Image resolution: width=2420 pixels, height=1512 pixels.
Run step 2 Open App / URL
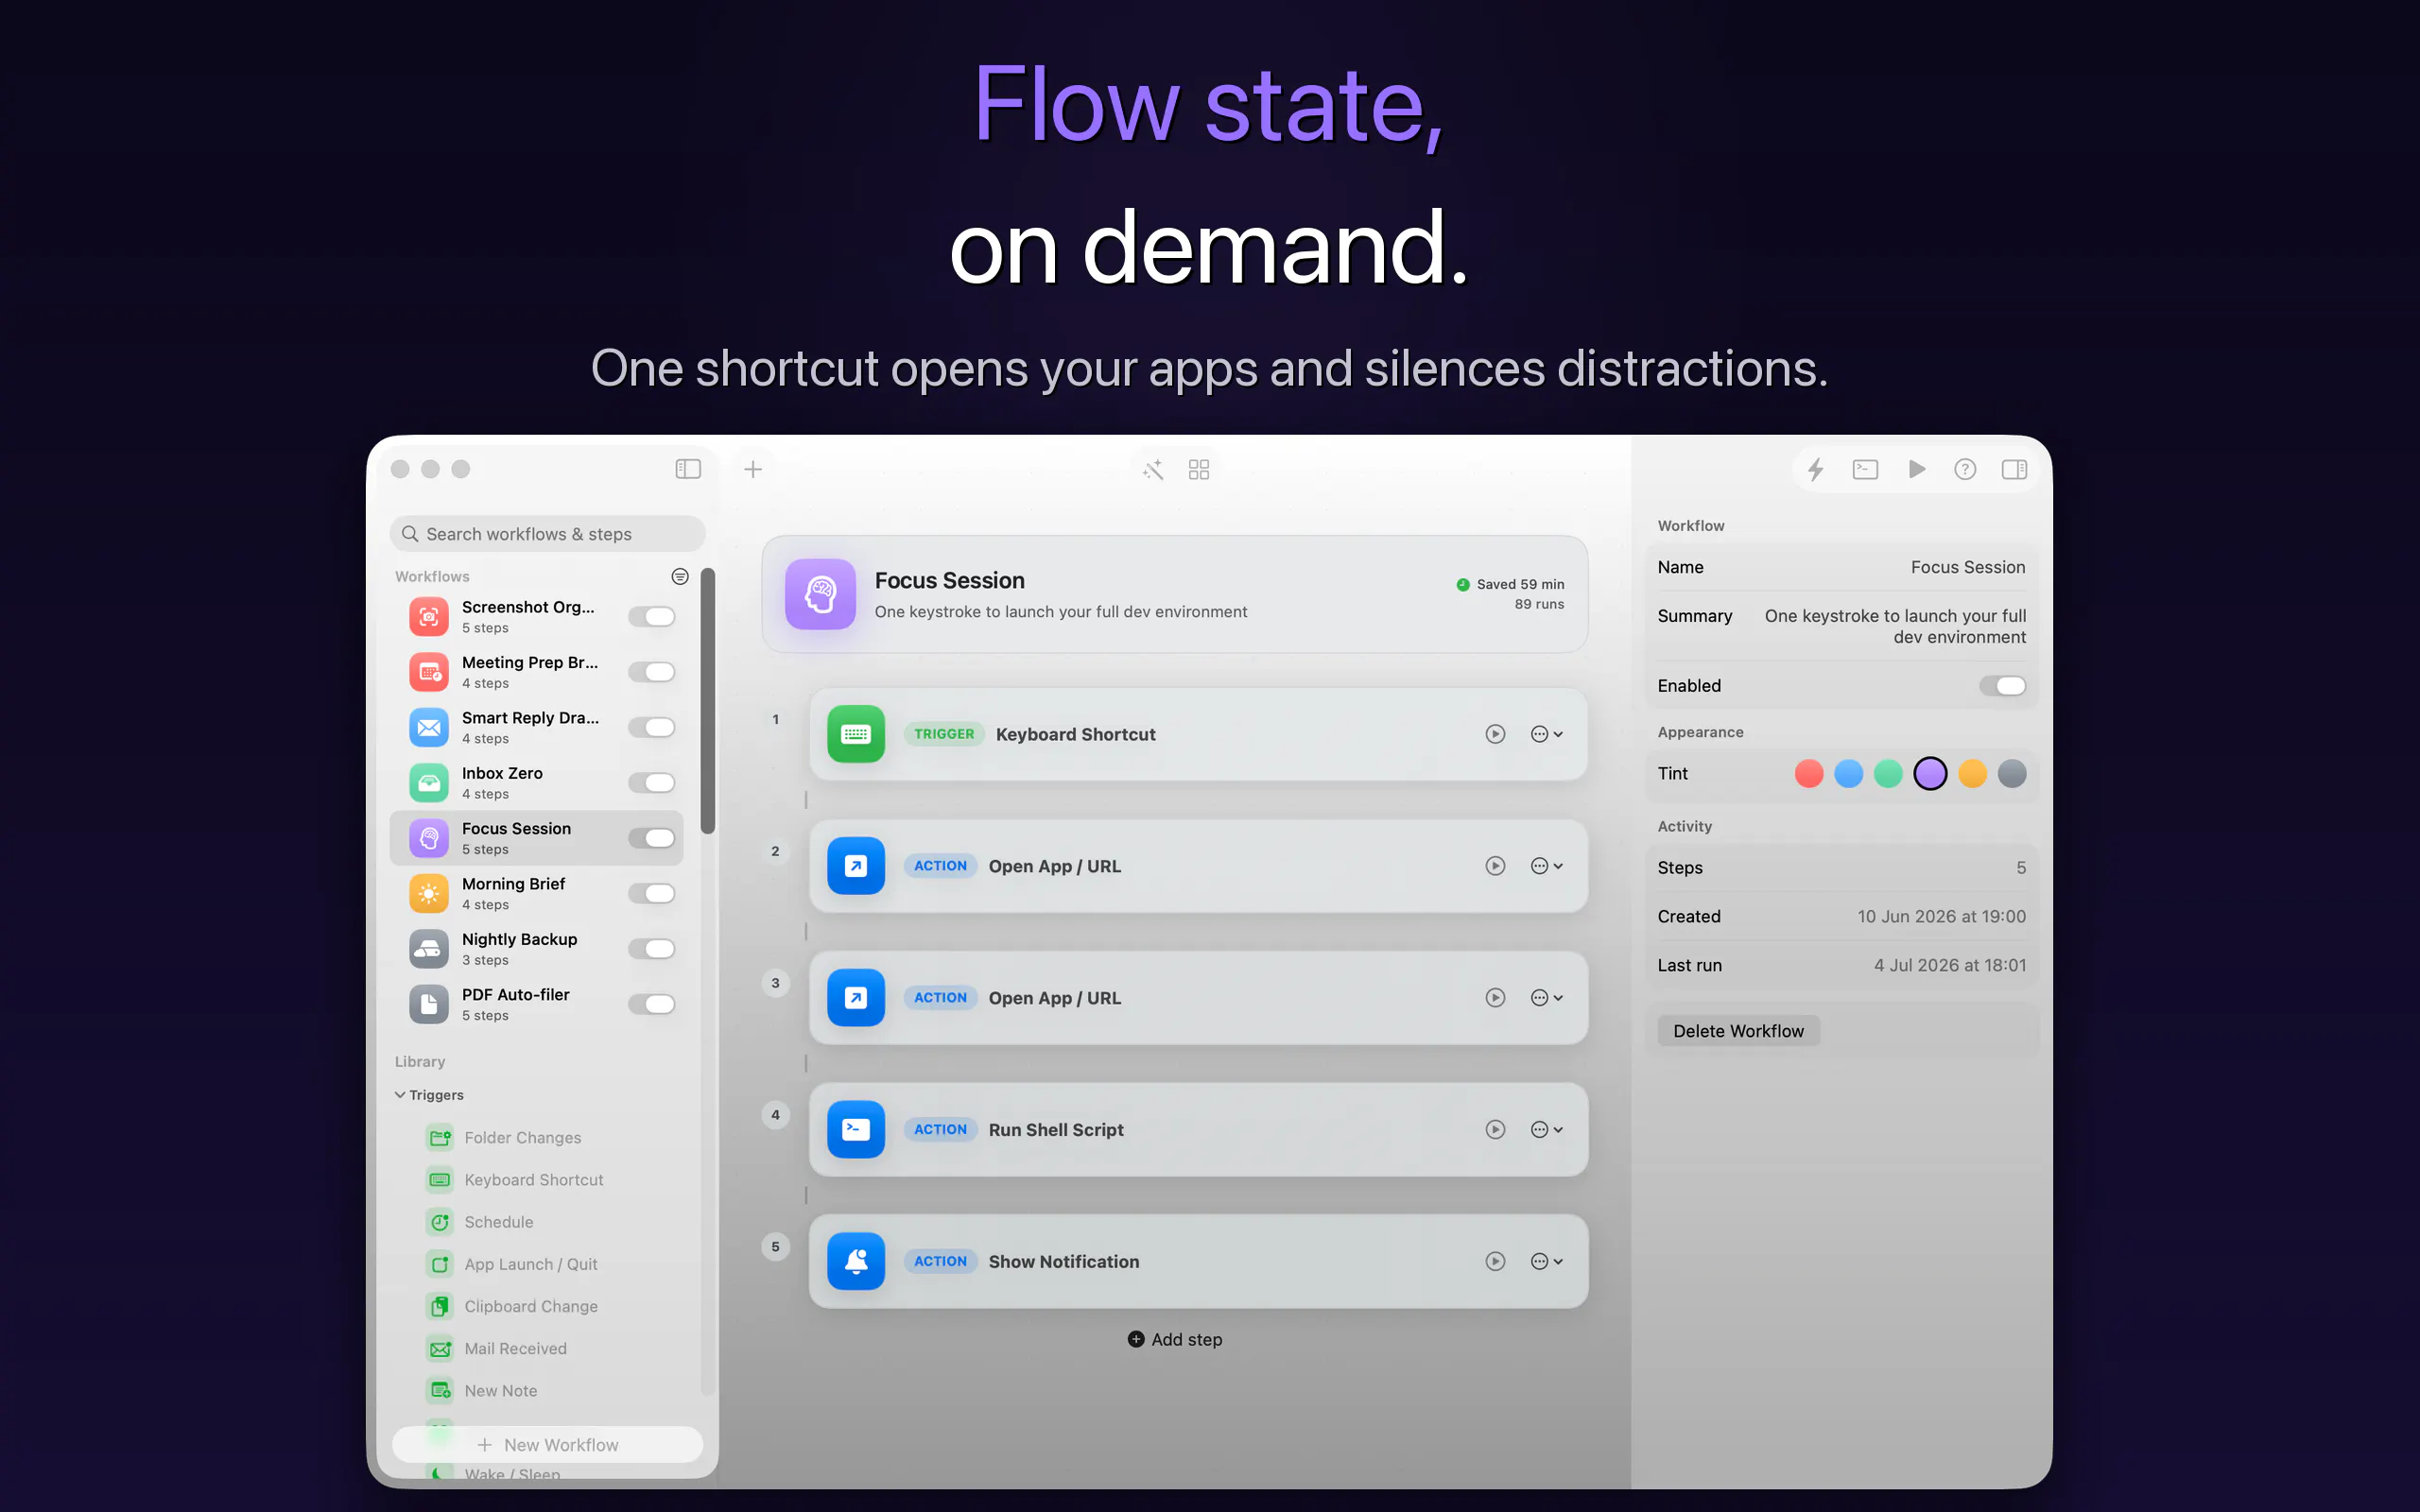pos(1495,866)
